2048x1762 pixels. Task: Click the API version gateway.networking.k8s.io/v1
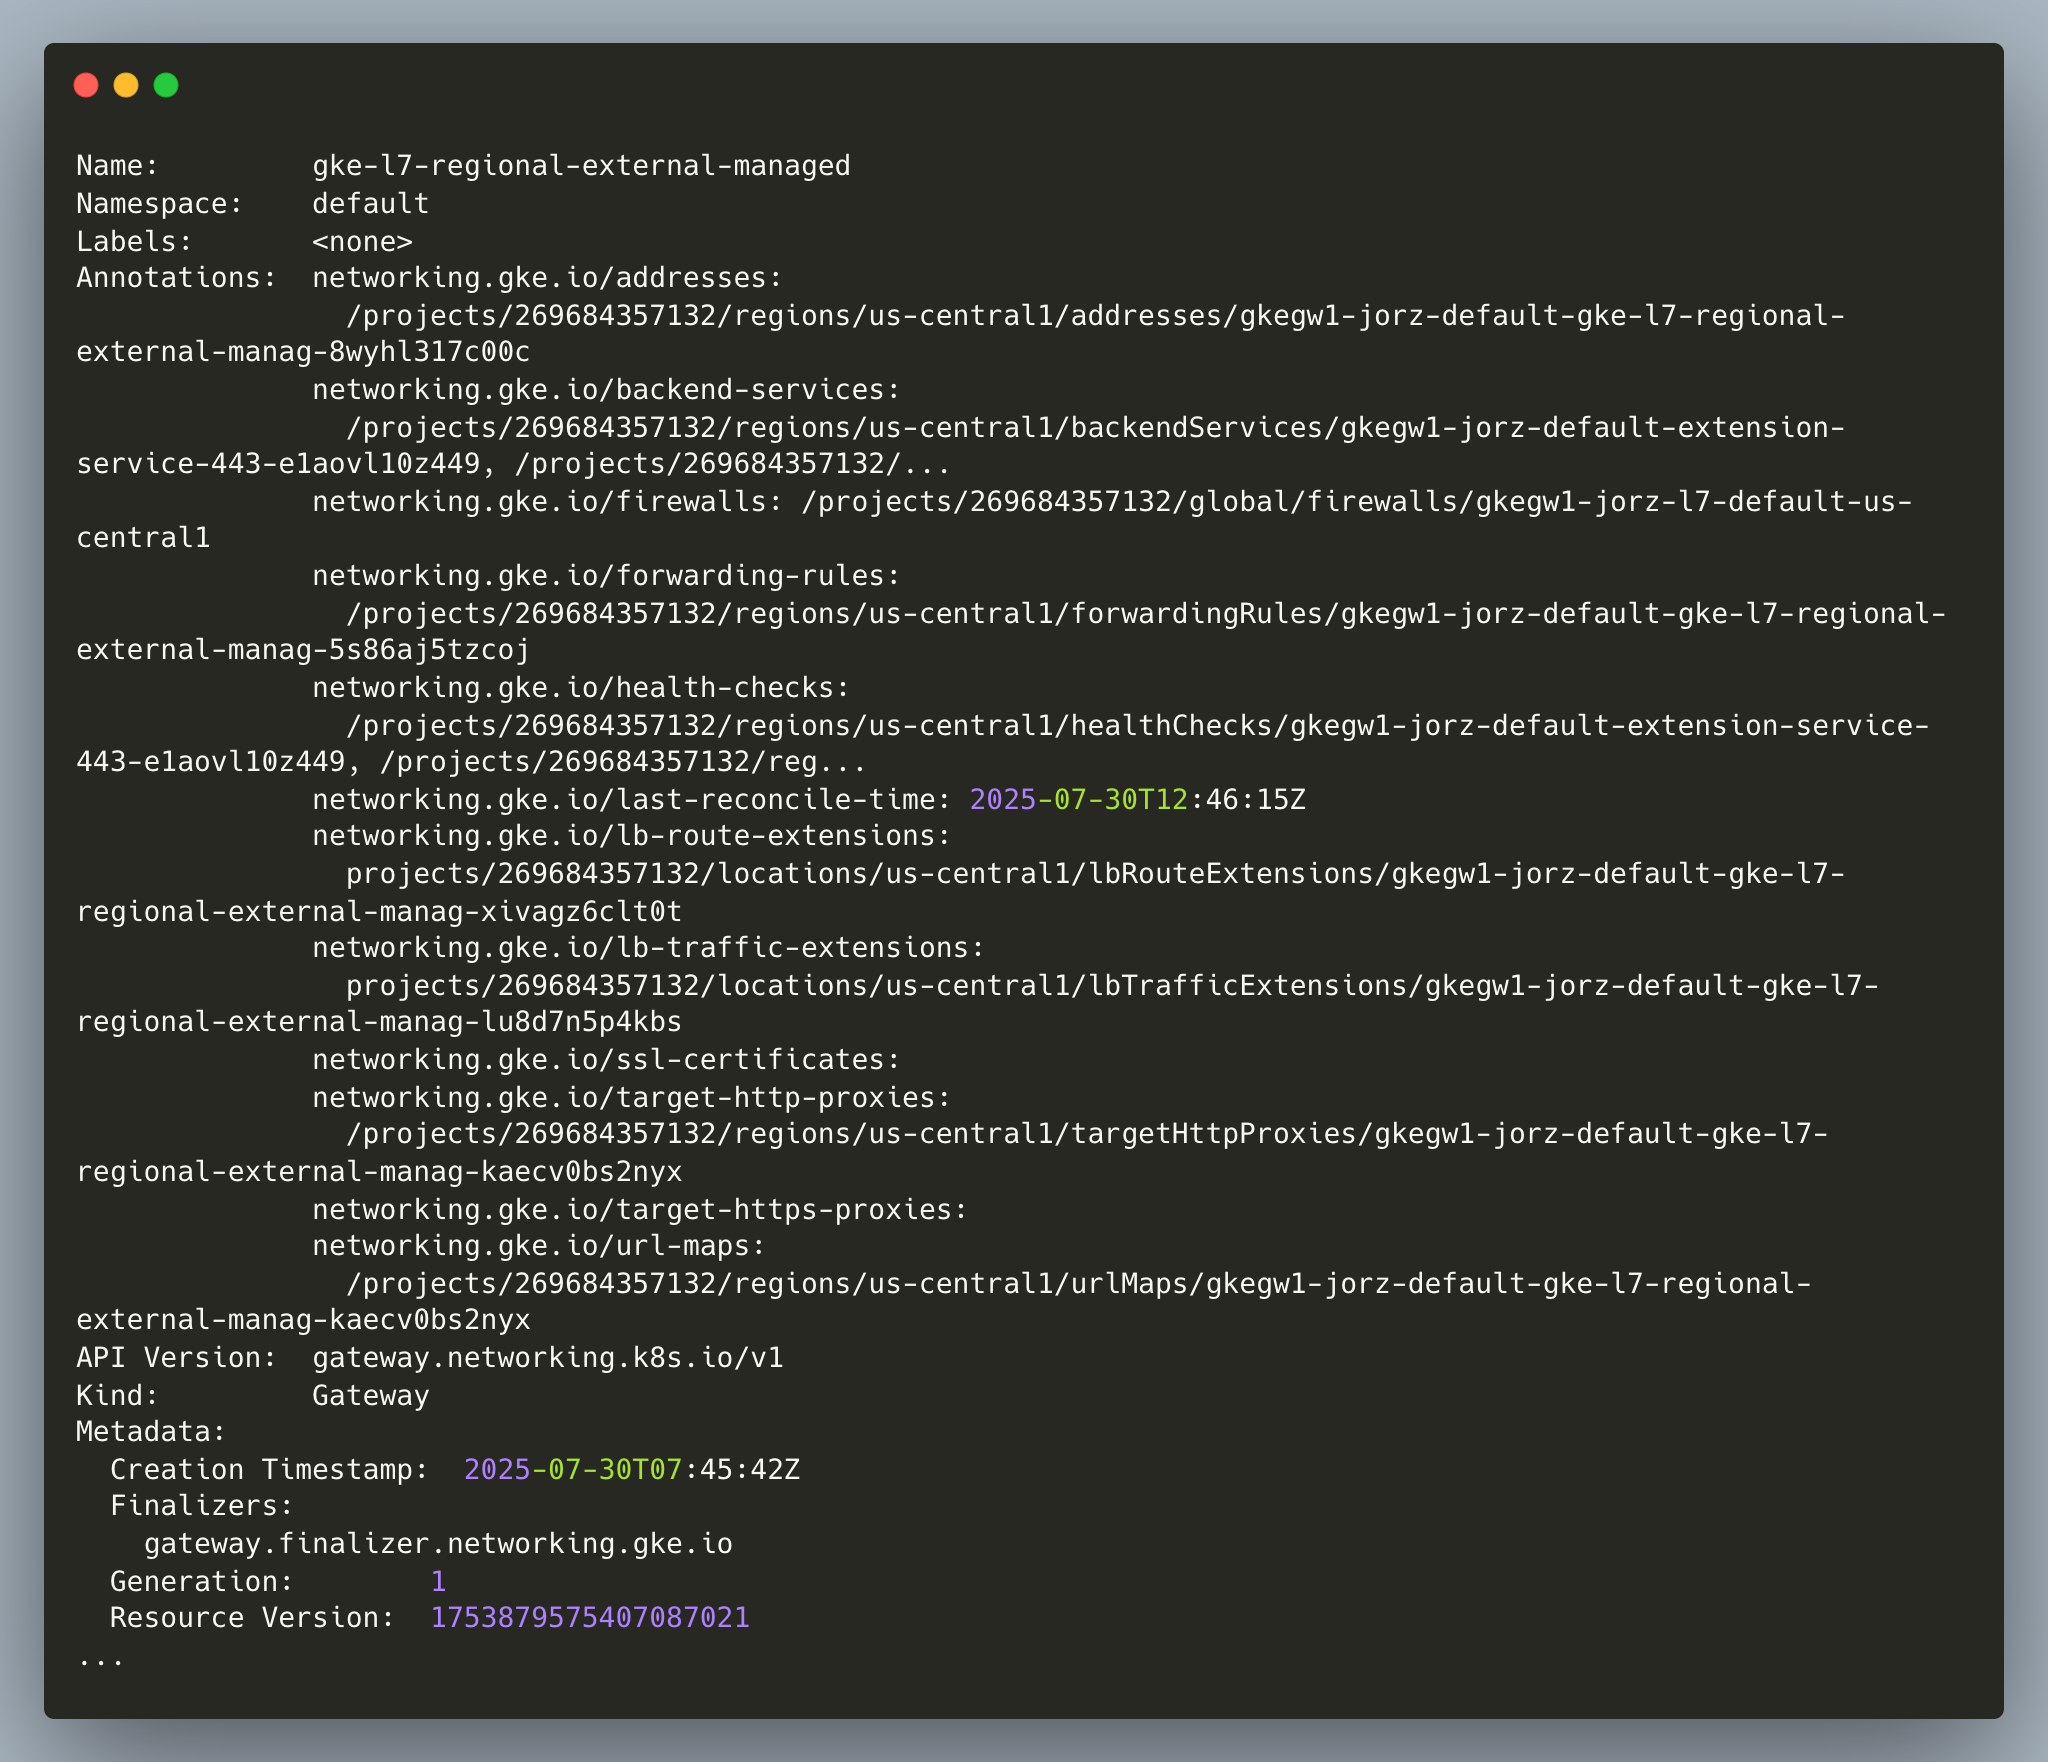click(547, 1358)
